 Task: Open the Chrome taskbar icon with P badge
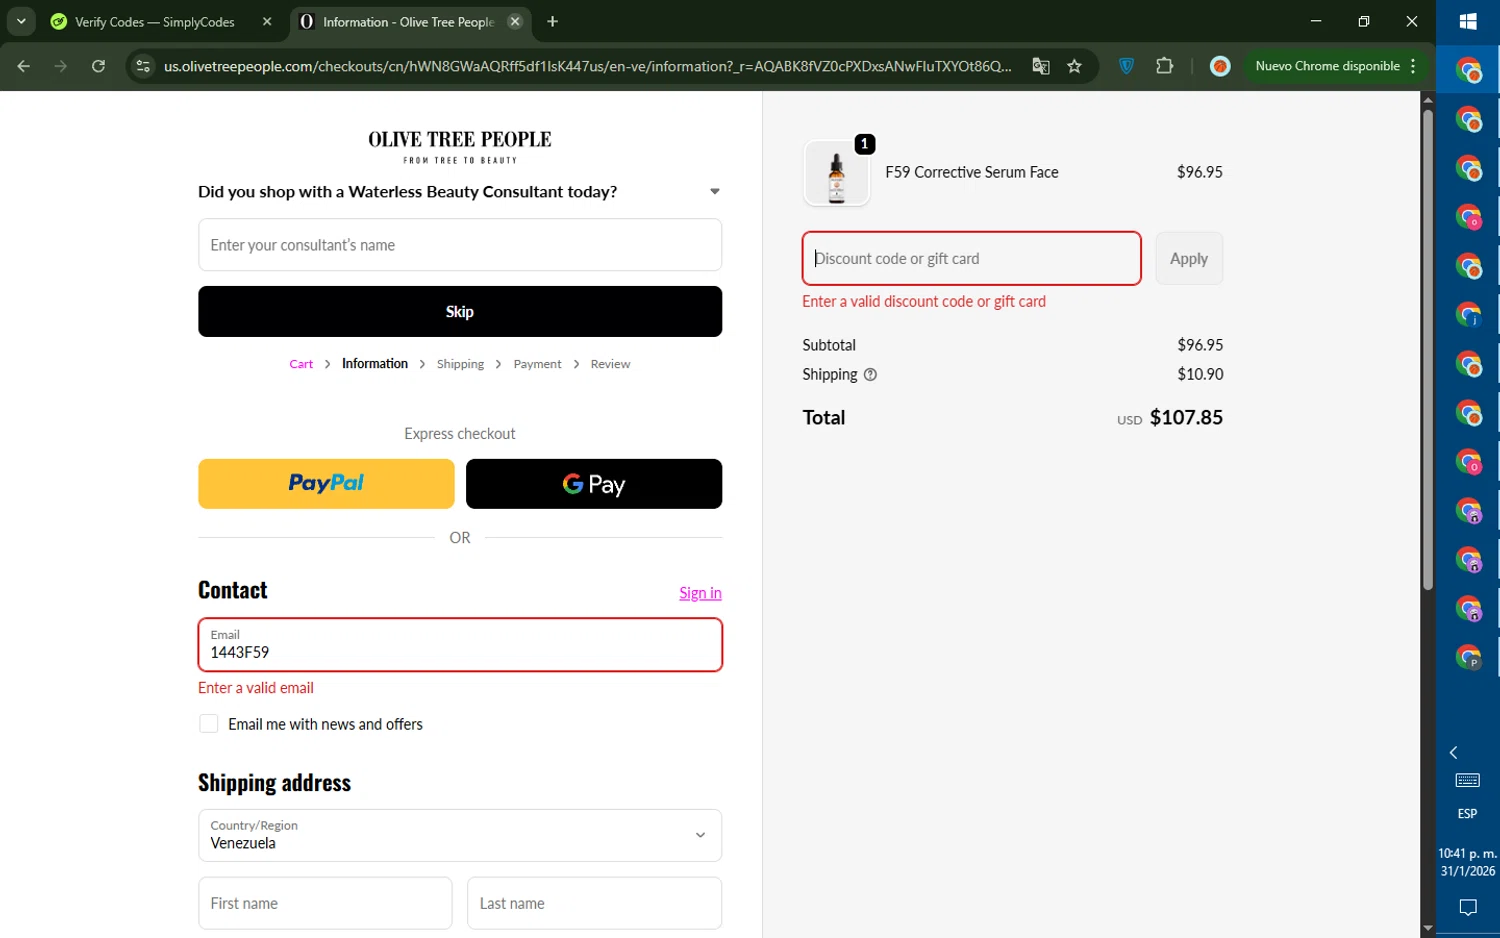[x=1468, y=657]
